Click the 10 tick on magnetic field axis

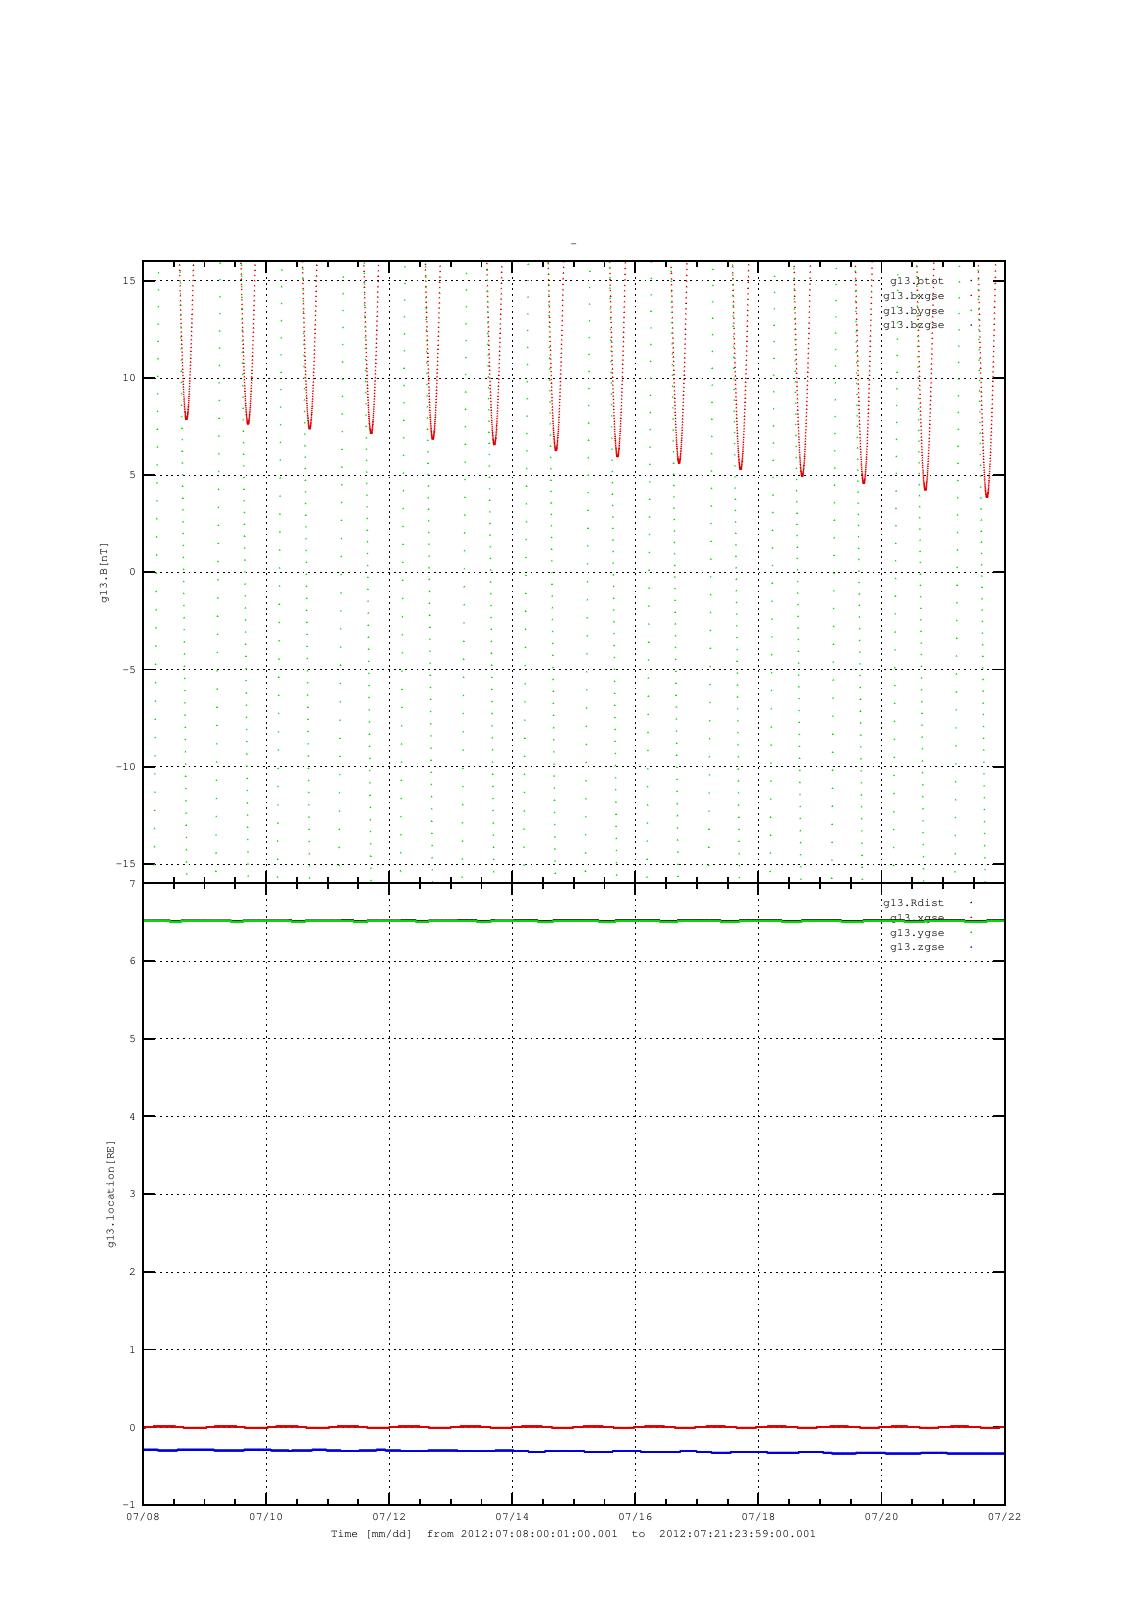pos(129,378)
